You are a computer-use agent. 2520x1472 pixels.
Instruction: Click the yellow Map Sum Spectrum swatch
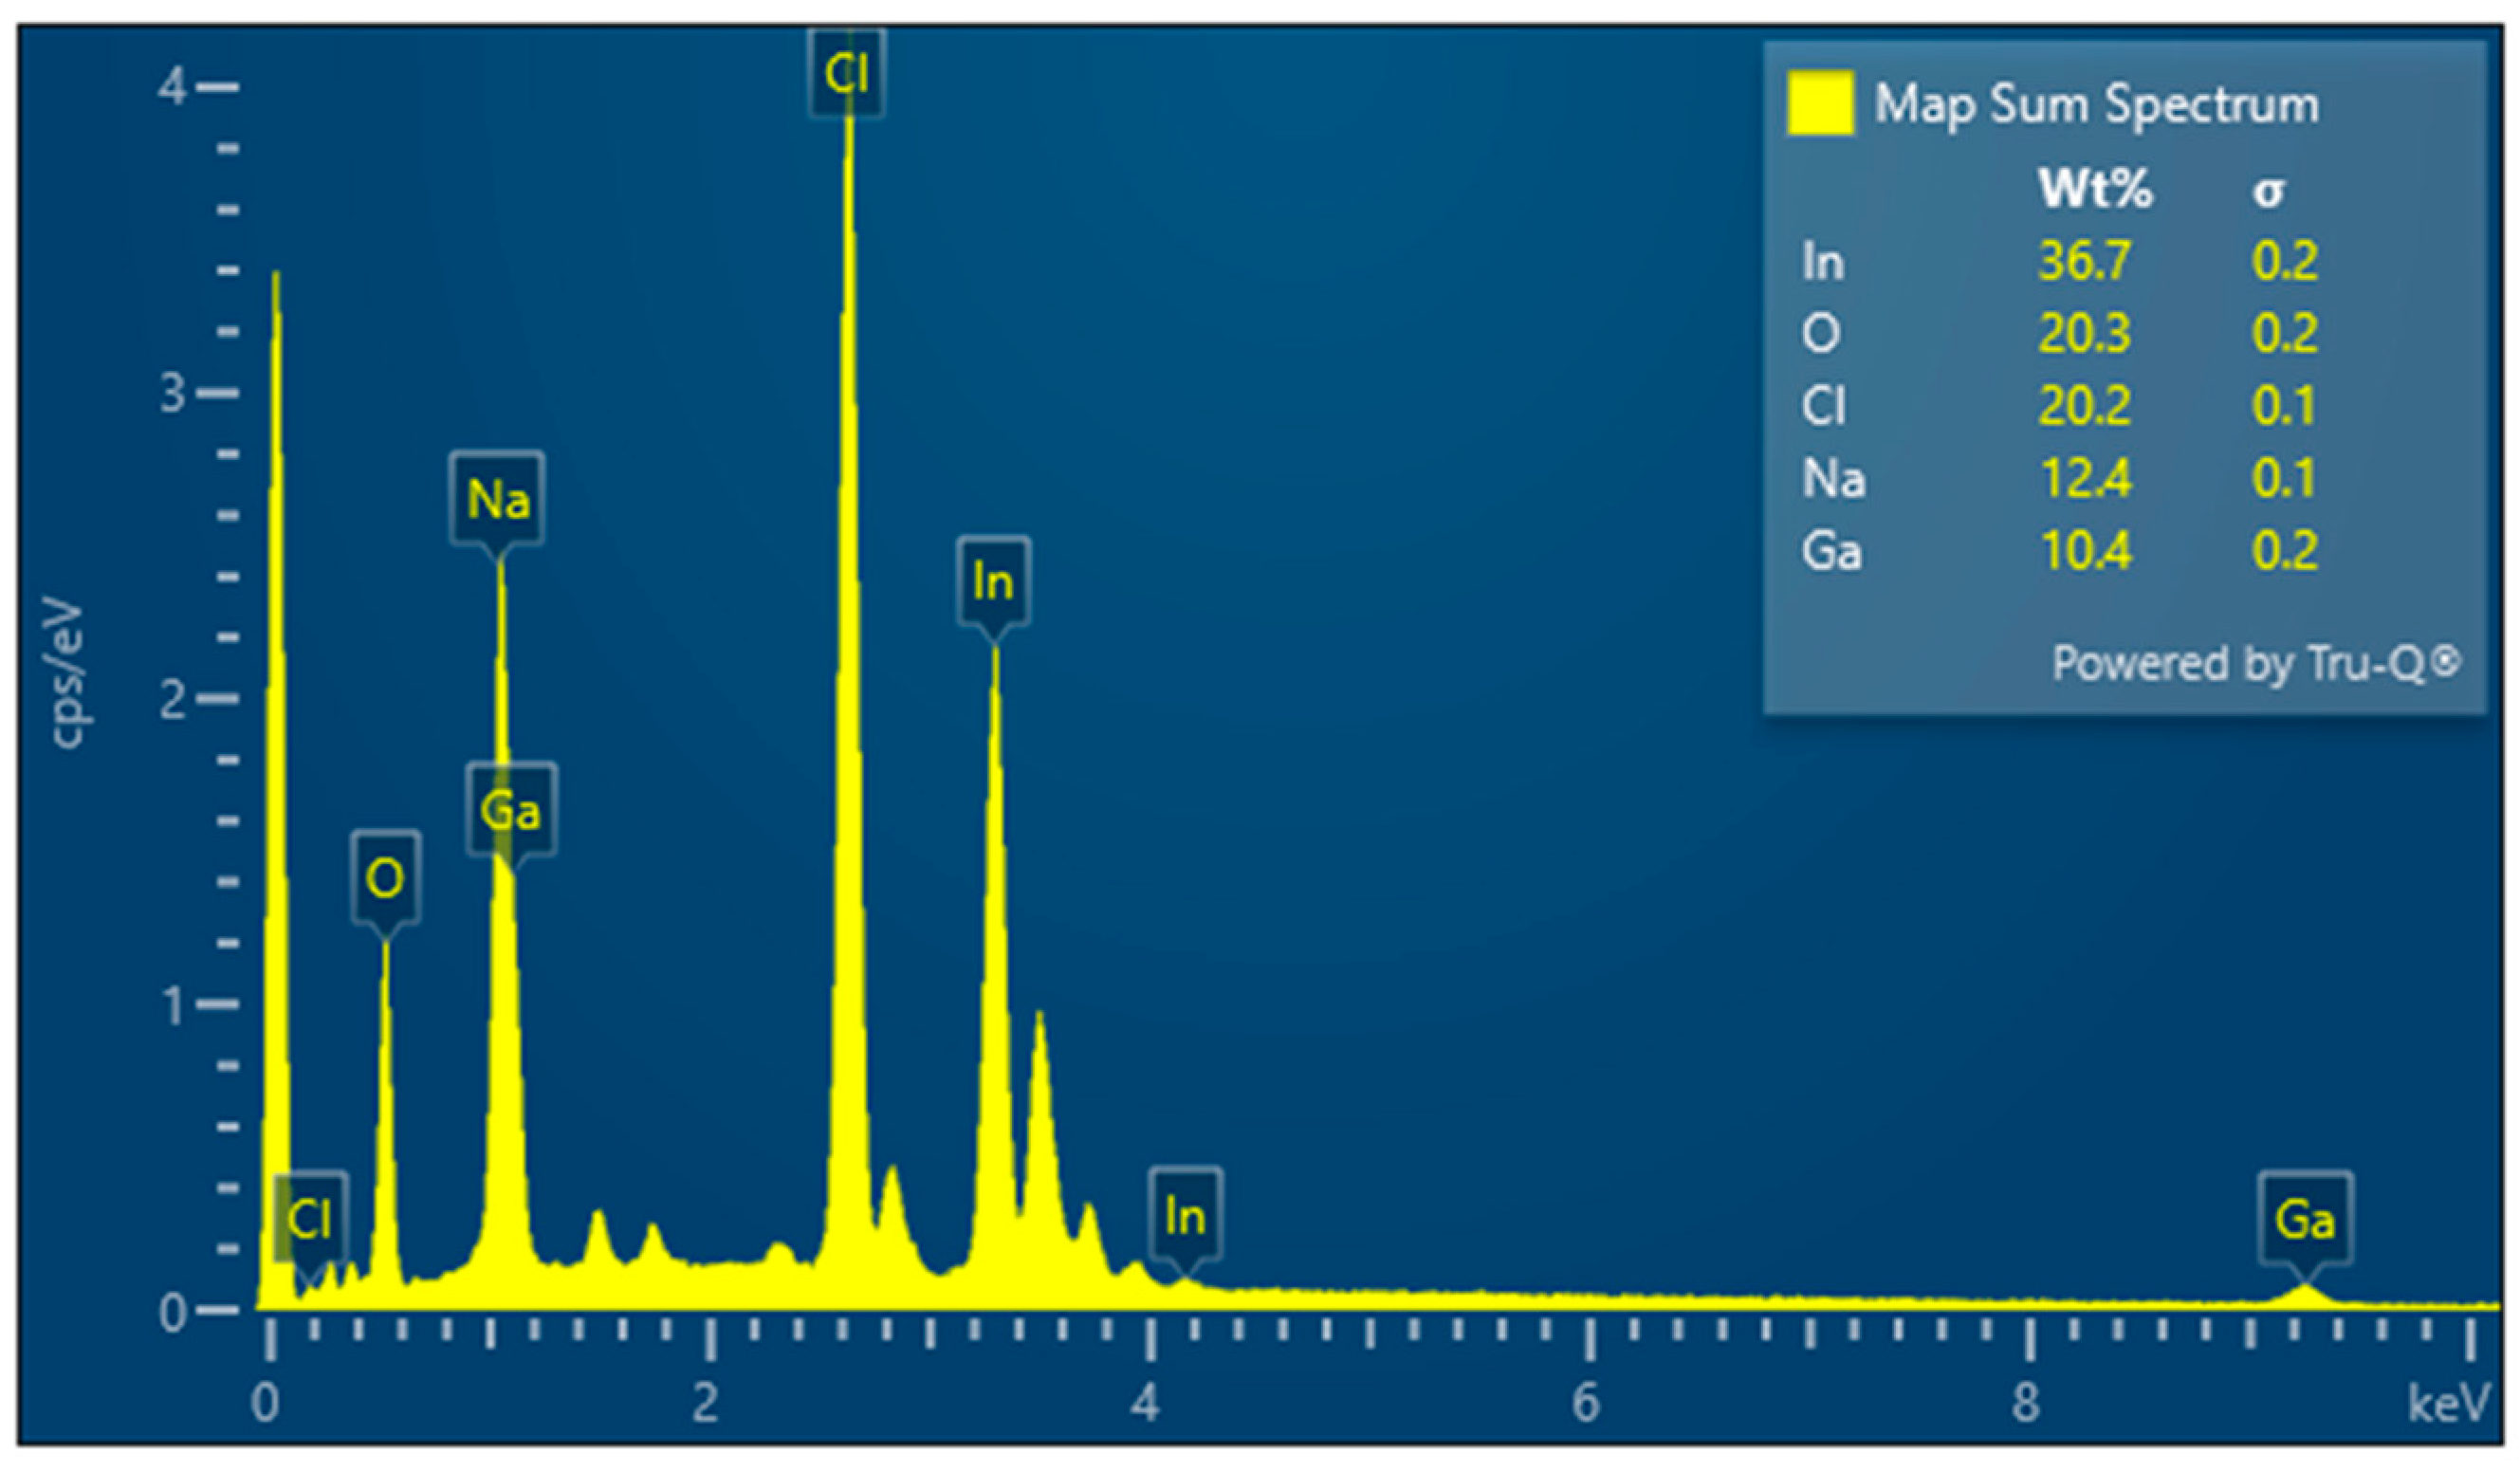click(1820, 103)
